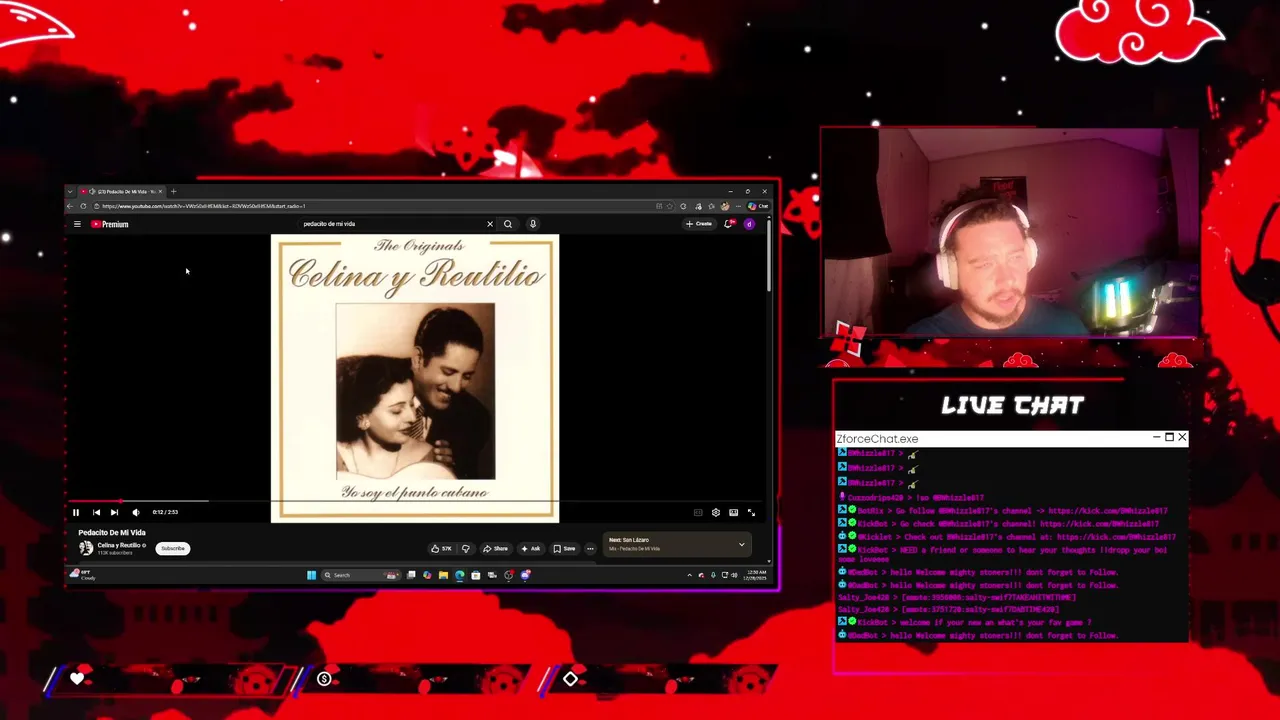Open Windows Start menu
The width and height of the screenshot is (1280, 720).
311,575
